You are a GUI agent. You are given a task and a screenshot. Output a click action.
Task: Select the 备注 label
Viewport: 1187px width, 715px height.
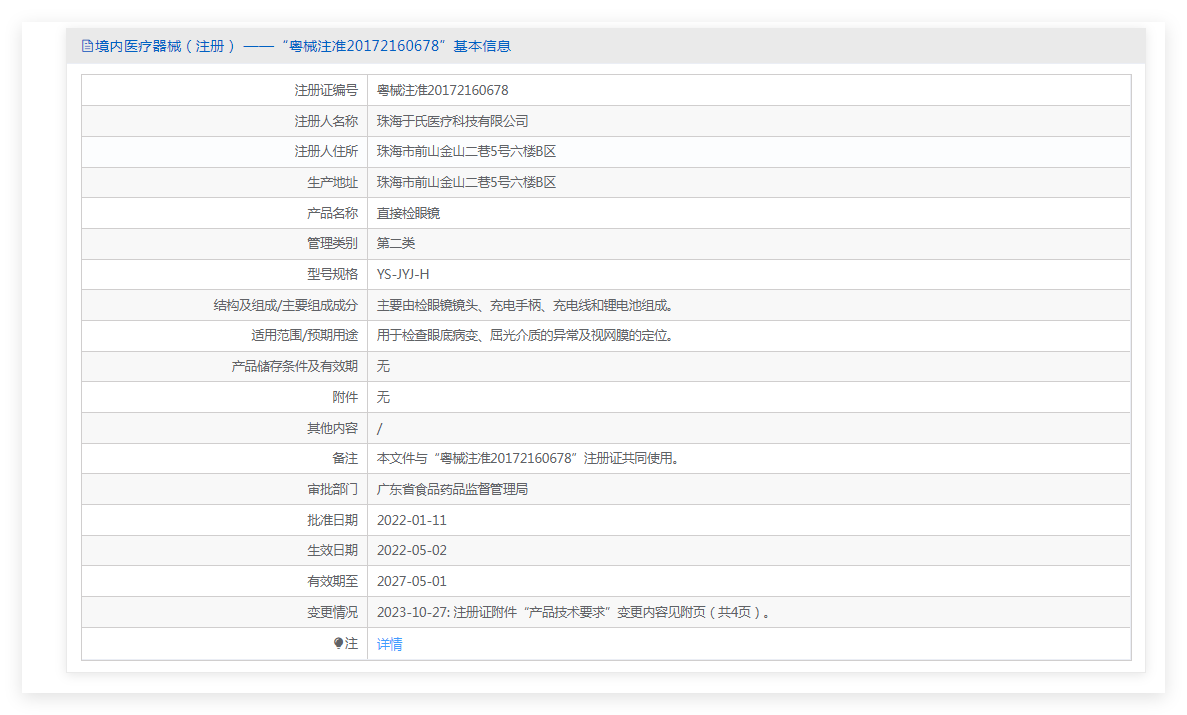pyautogui.click(x=345, y=458)
